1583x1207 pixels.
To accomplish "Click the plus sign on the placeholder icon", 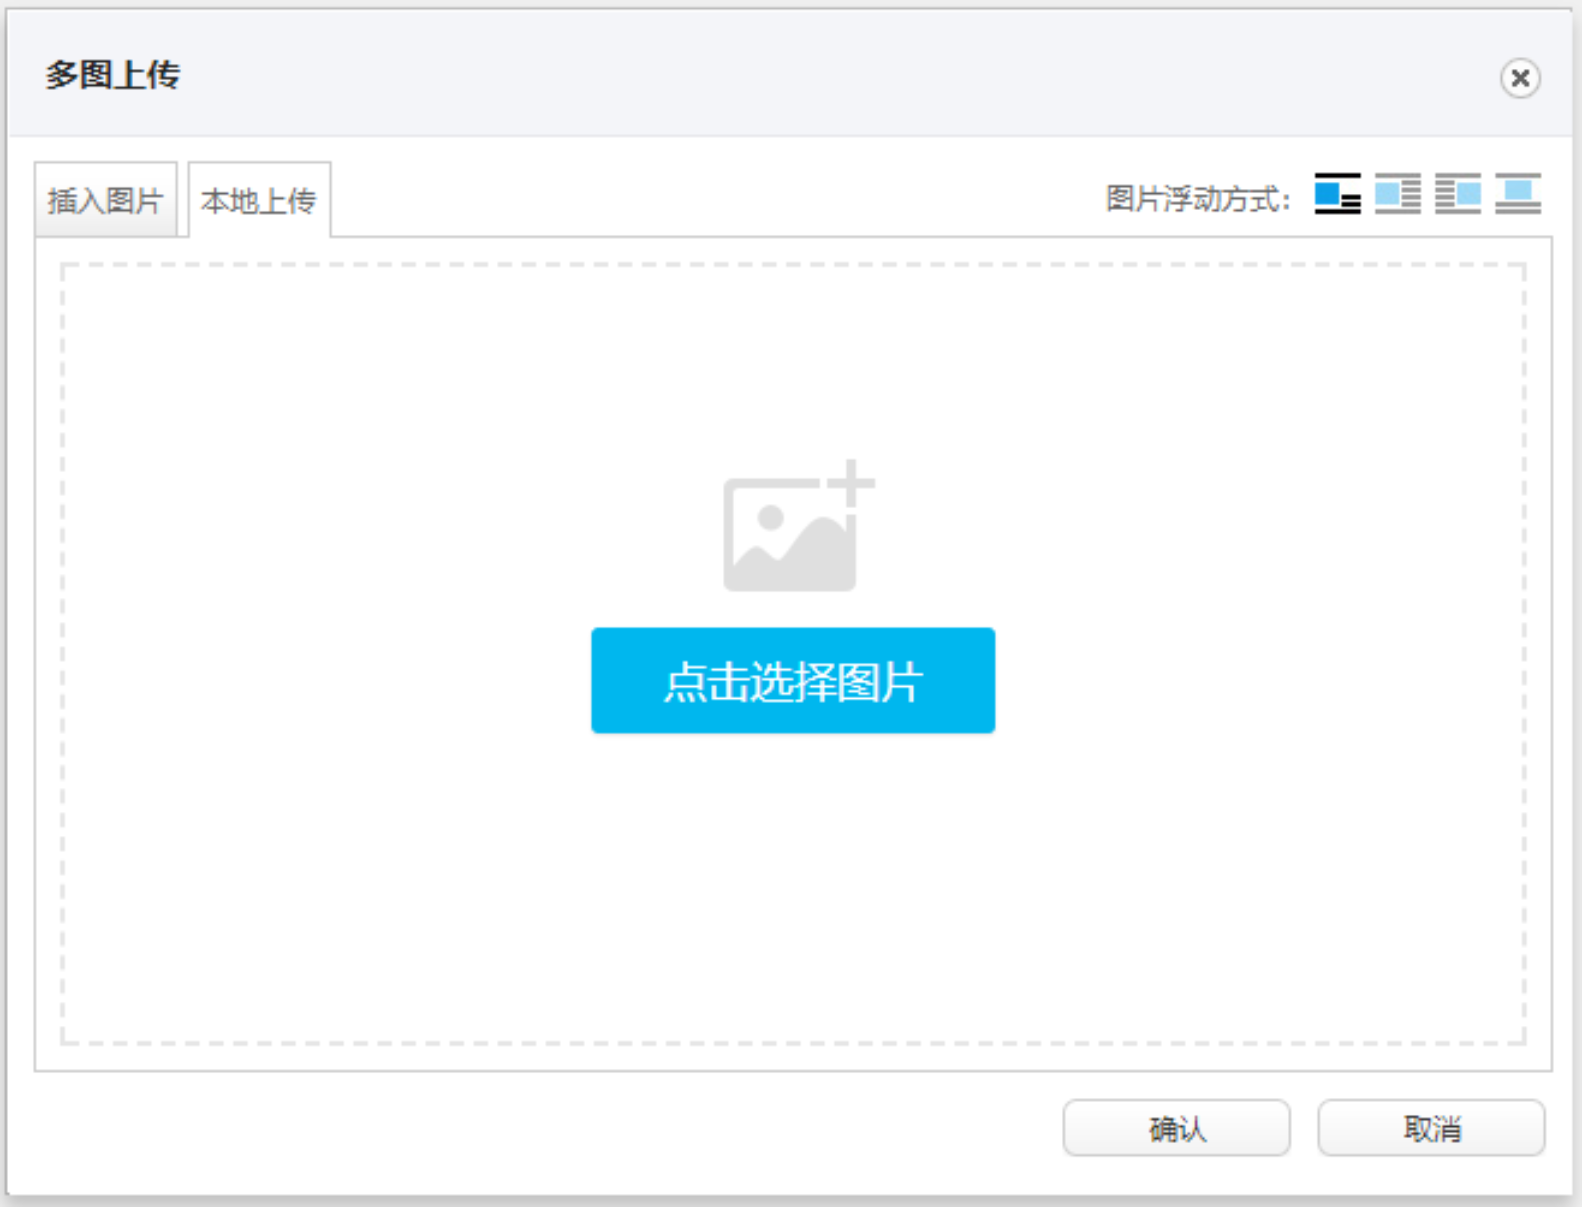I will [x=852, y=482].
